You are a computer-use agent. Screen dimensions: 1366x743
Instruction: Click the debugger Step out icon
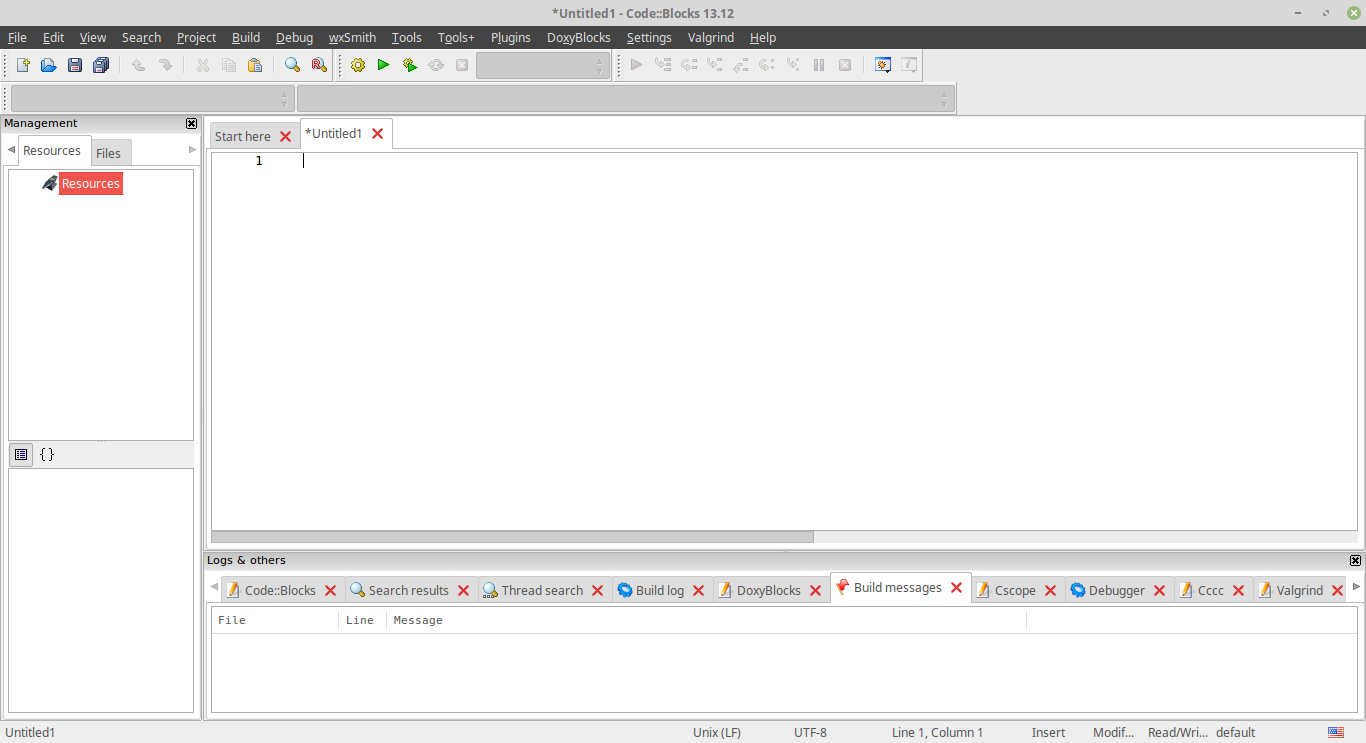tap(741, 65)
